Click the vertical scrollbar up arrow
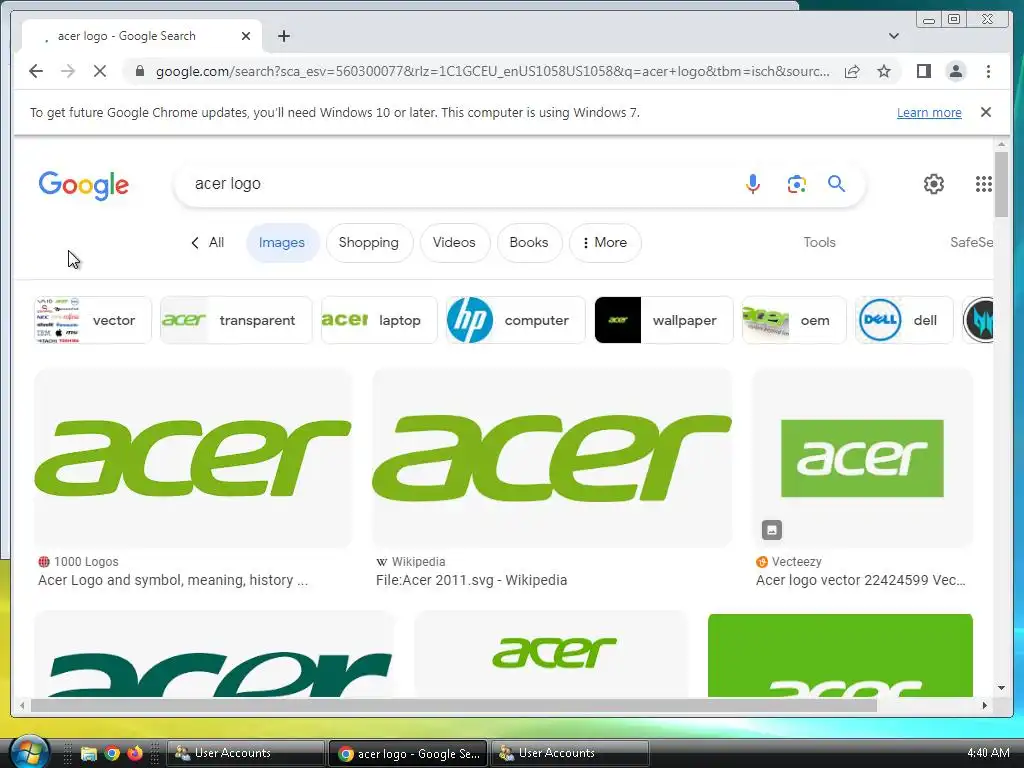This screenshot has height=768, width=1024. tap(1001, 144)
